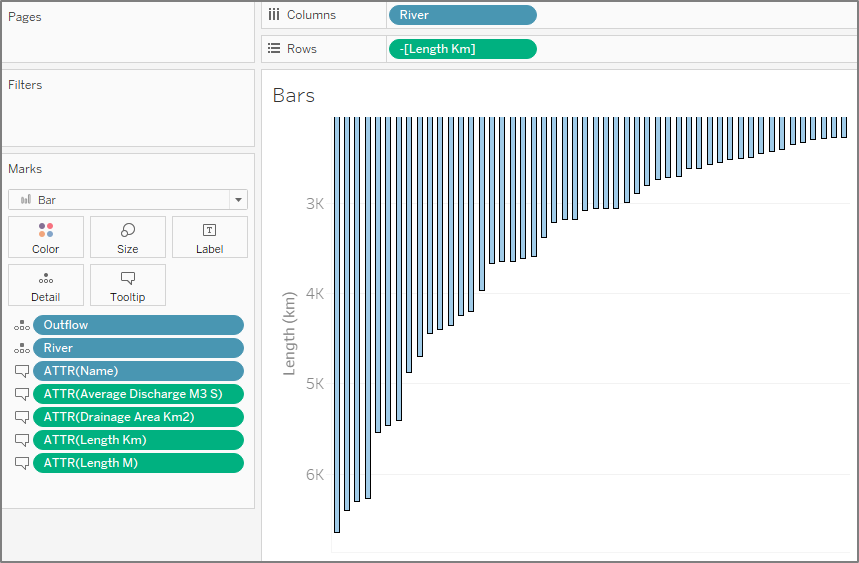
Task: Open the Tooltip editor button
Action: tap(128, 285)
